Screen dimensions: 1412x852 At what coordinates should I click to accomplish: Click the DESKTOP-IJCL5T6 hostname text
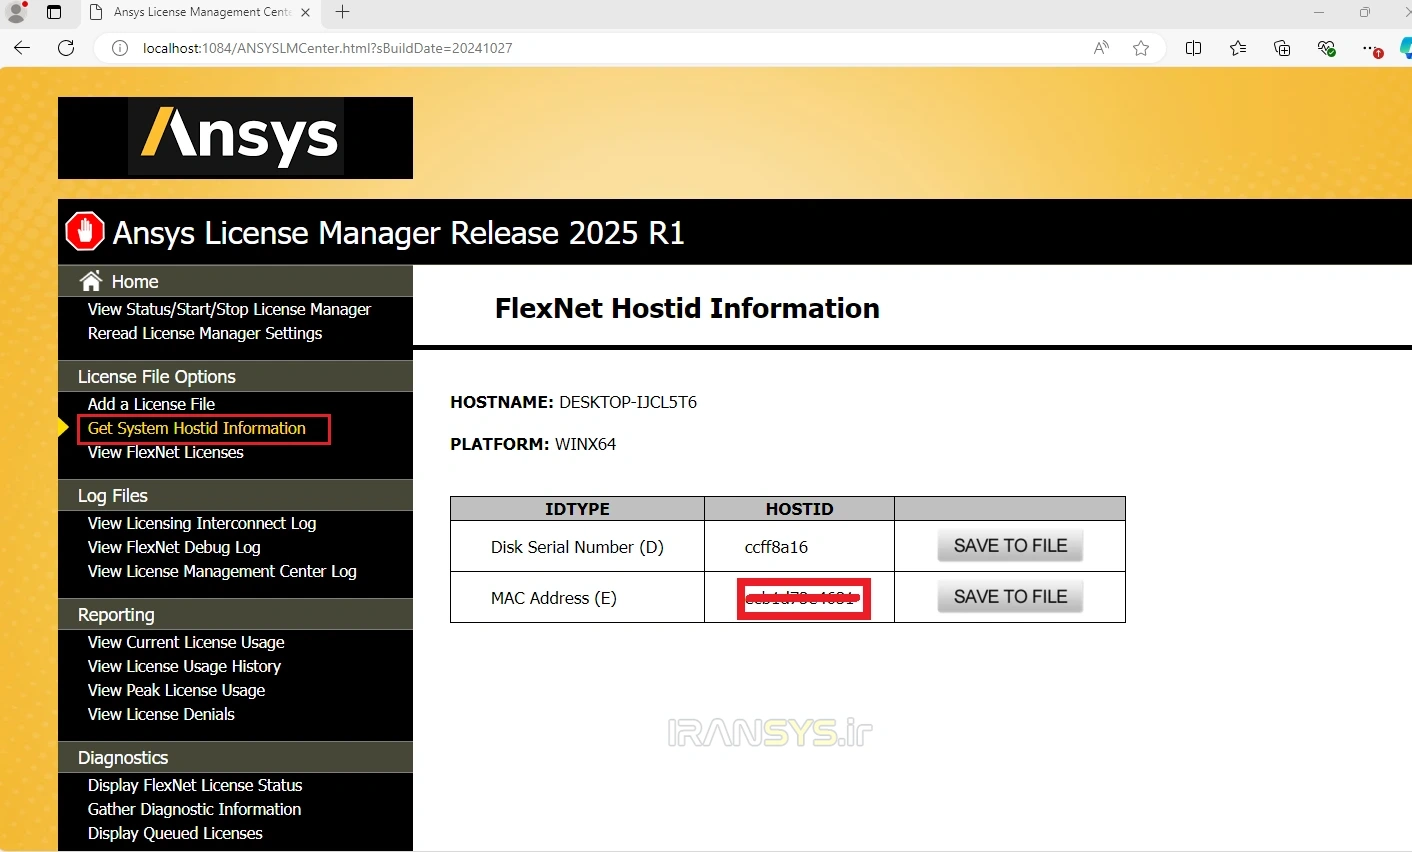628,402
